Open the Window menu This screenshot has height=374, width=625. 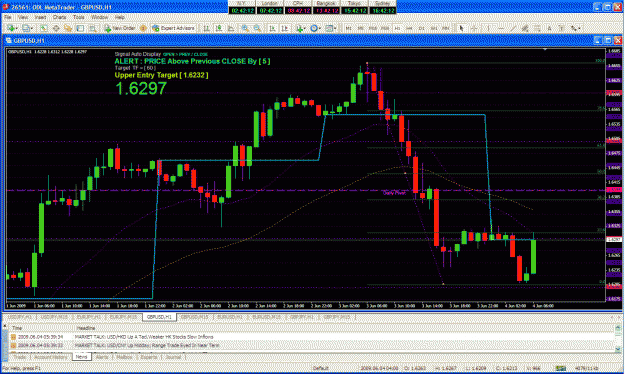click(99, 18)
